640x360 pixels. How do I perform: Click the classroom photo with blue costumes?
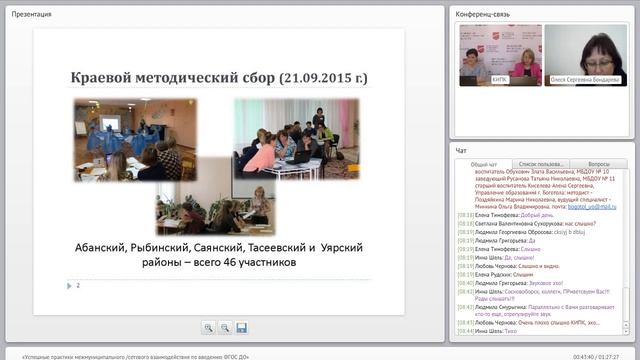[x=135, y=139]
